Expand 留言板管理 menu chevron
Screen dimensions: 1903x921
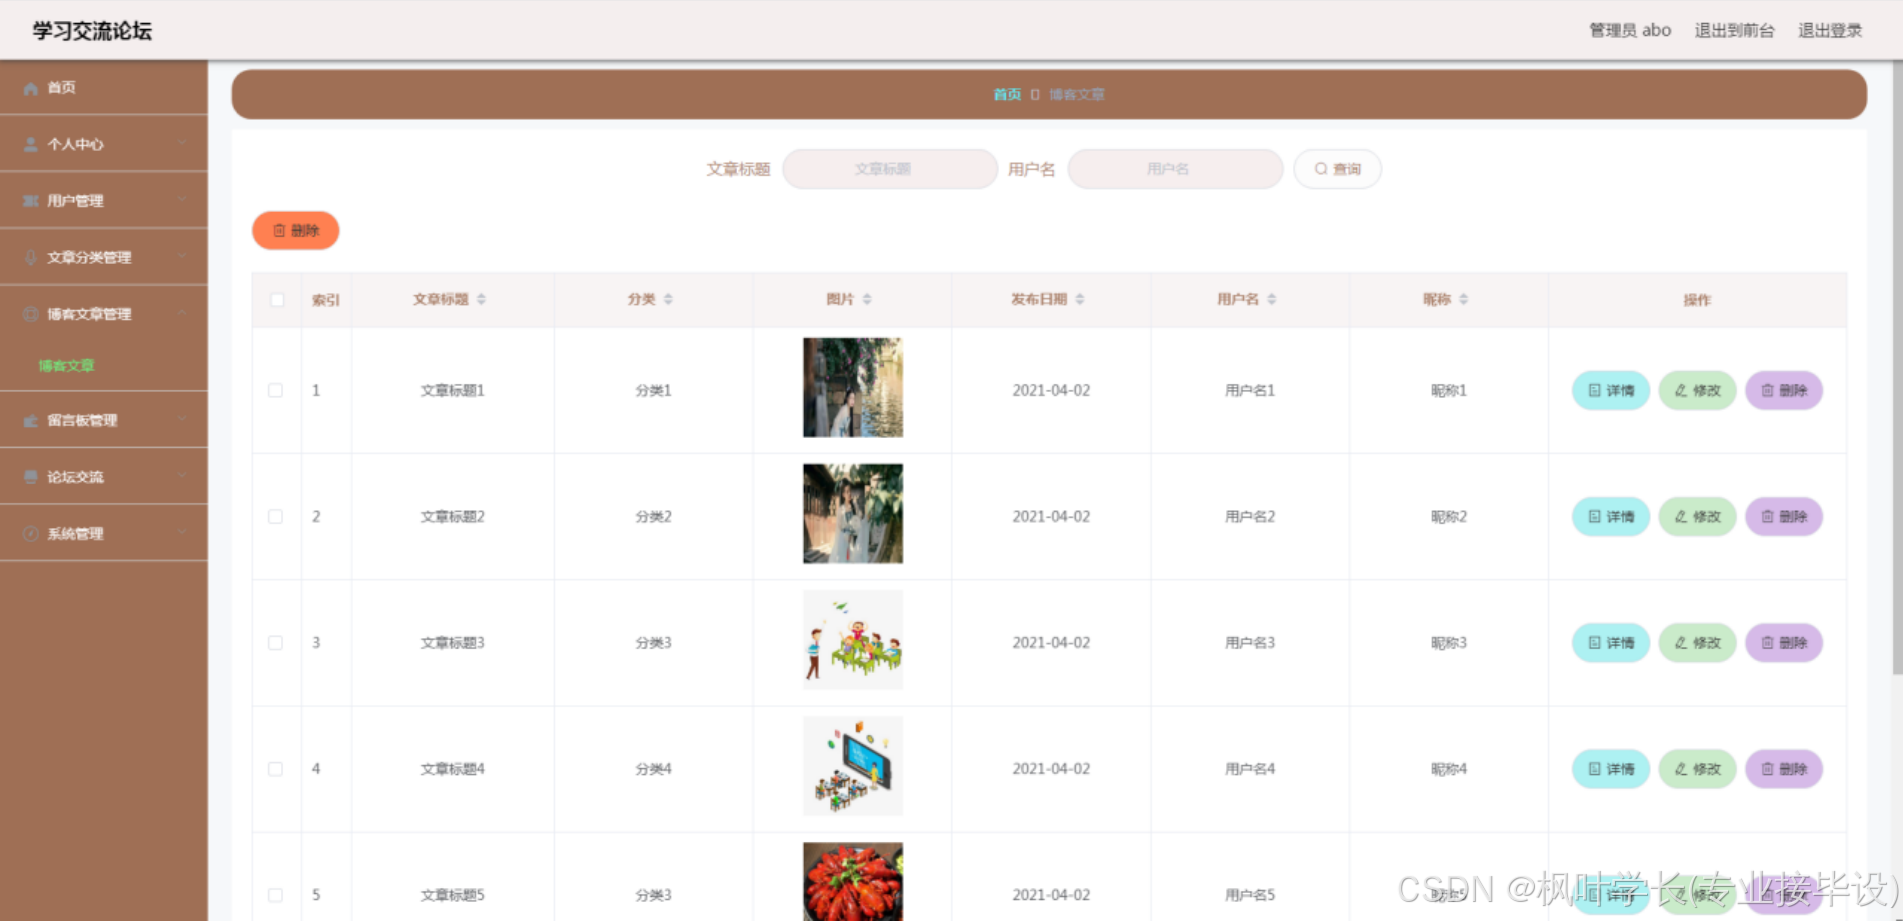182,420
